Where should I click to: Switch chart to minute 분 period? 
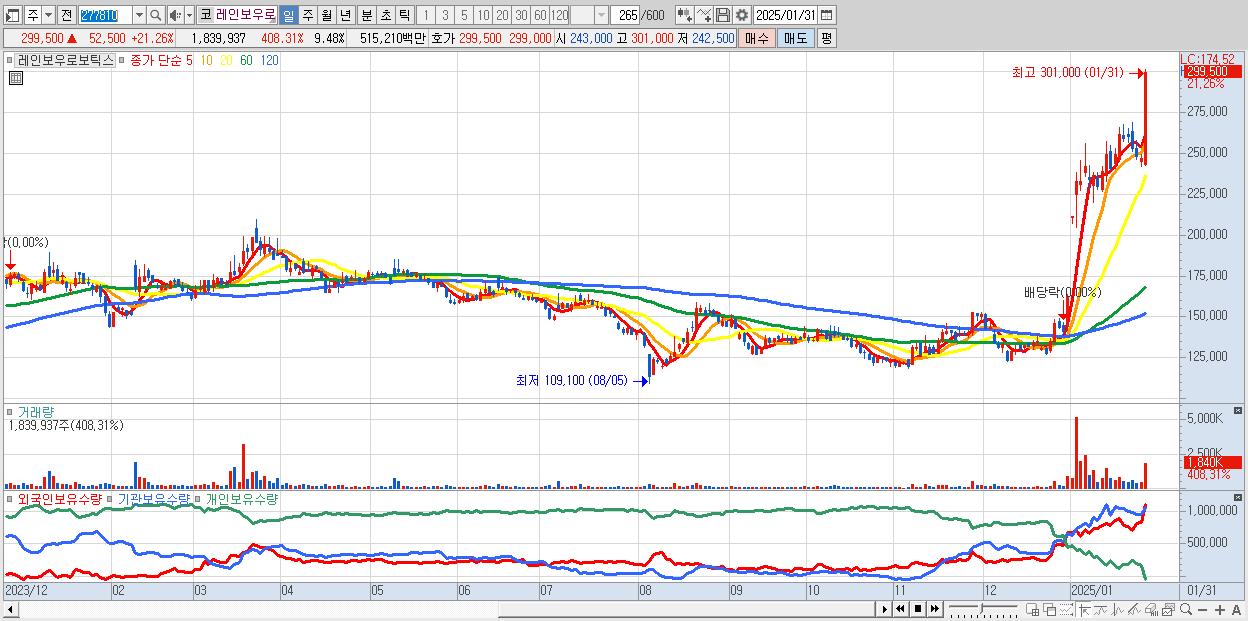pos(366,15)
